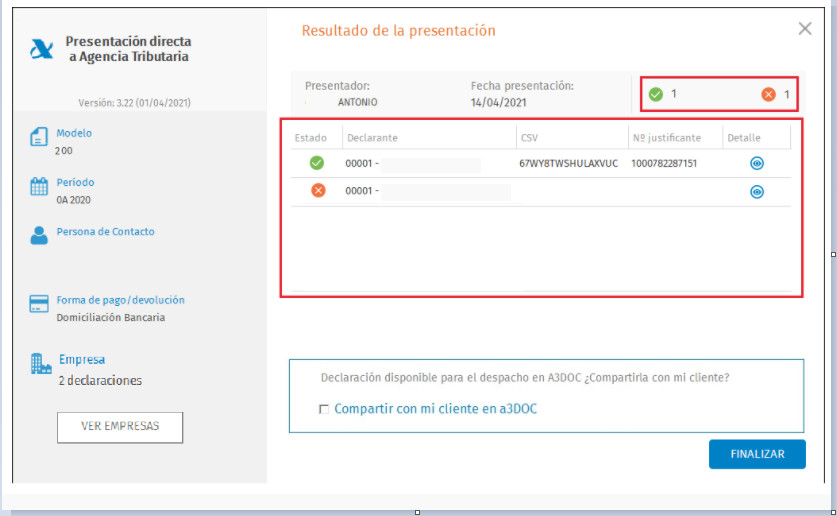Click the period value 0A 2020
Viewport: 837px width, 516px height.
click(74, 200)
